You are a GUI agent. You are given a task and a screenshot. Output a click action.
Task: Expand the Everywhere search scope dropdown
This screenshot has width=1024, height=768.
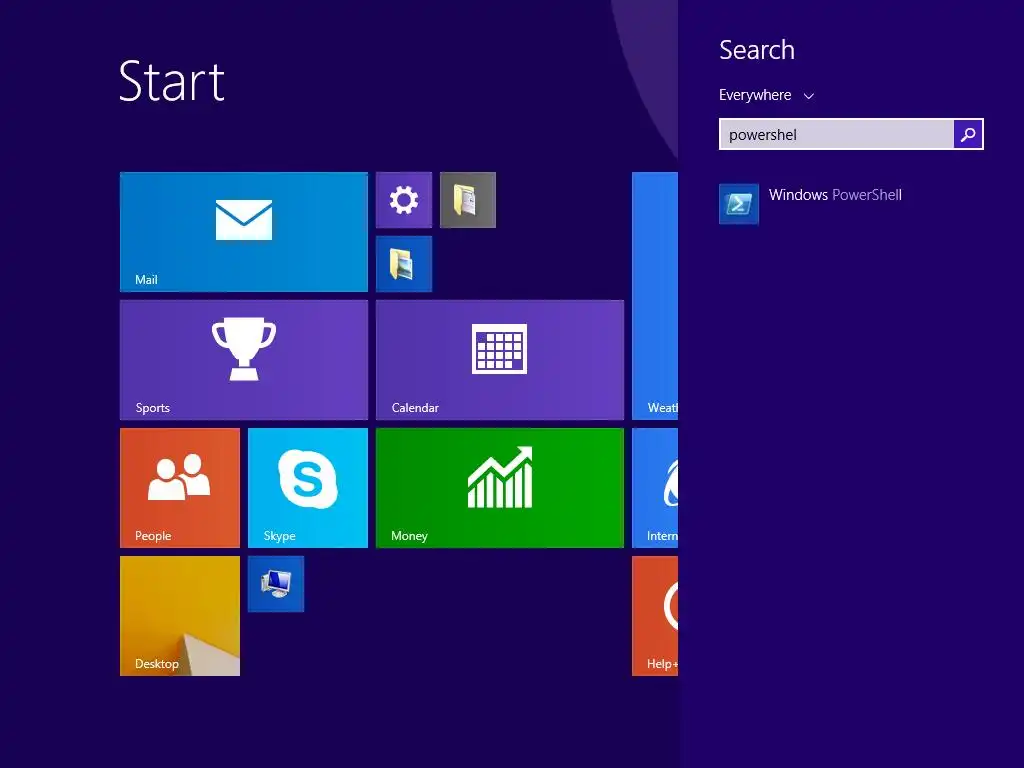767,95
